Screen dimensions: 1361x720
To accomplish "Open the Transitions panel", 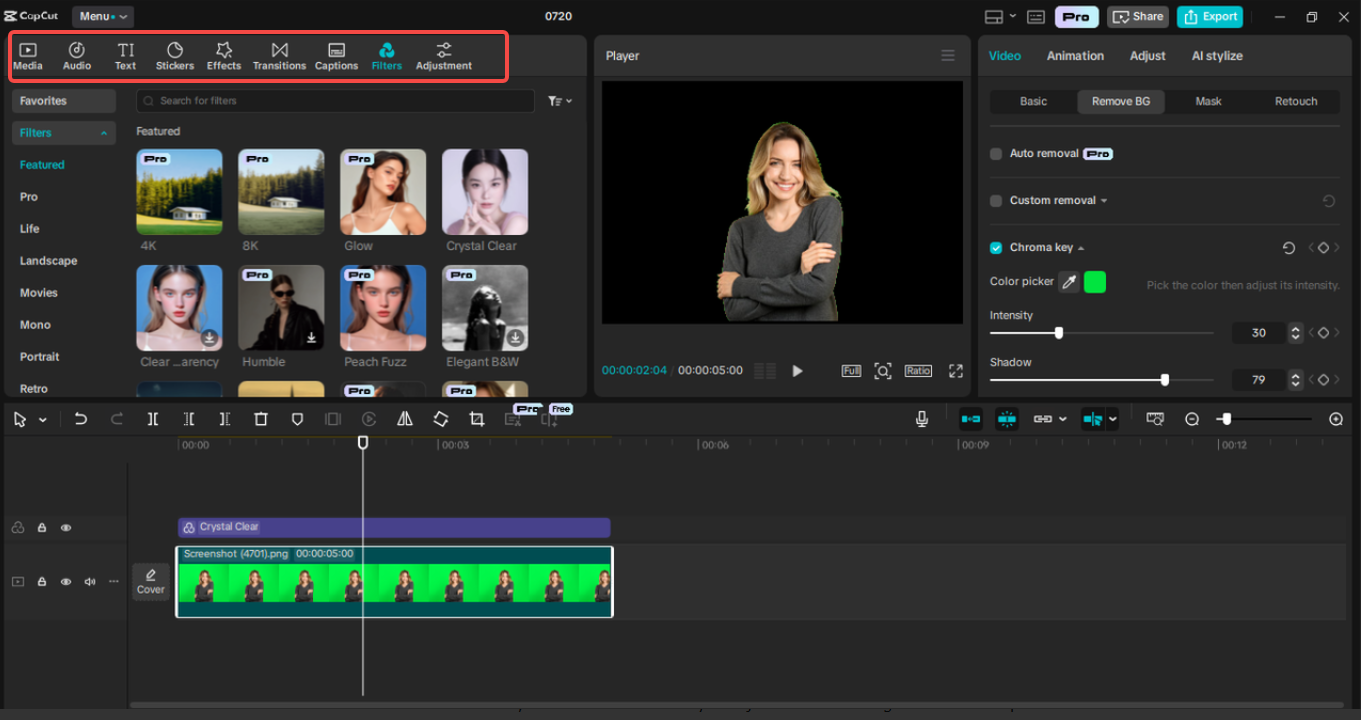I will (279, 55).
